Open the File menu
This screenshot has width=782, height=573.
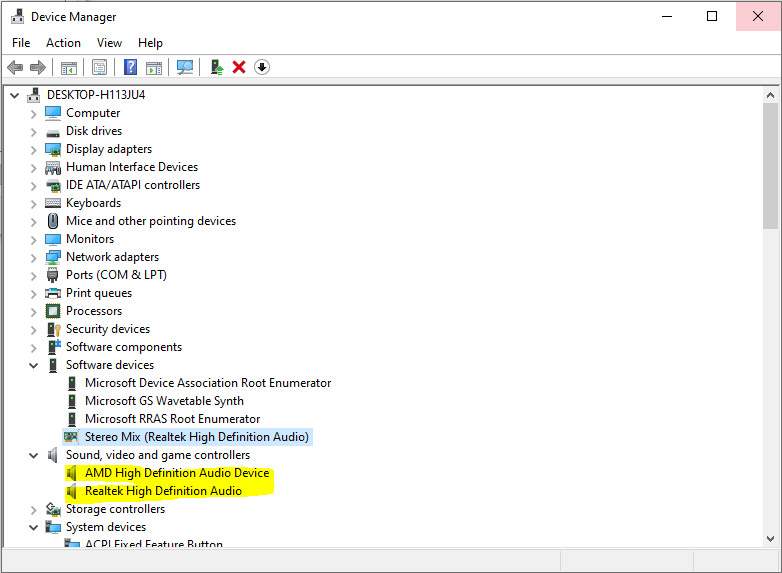point(21,43)
